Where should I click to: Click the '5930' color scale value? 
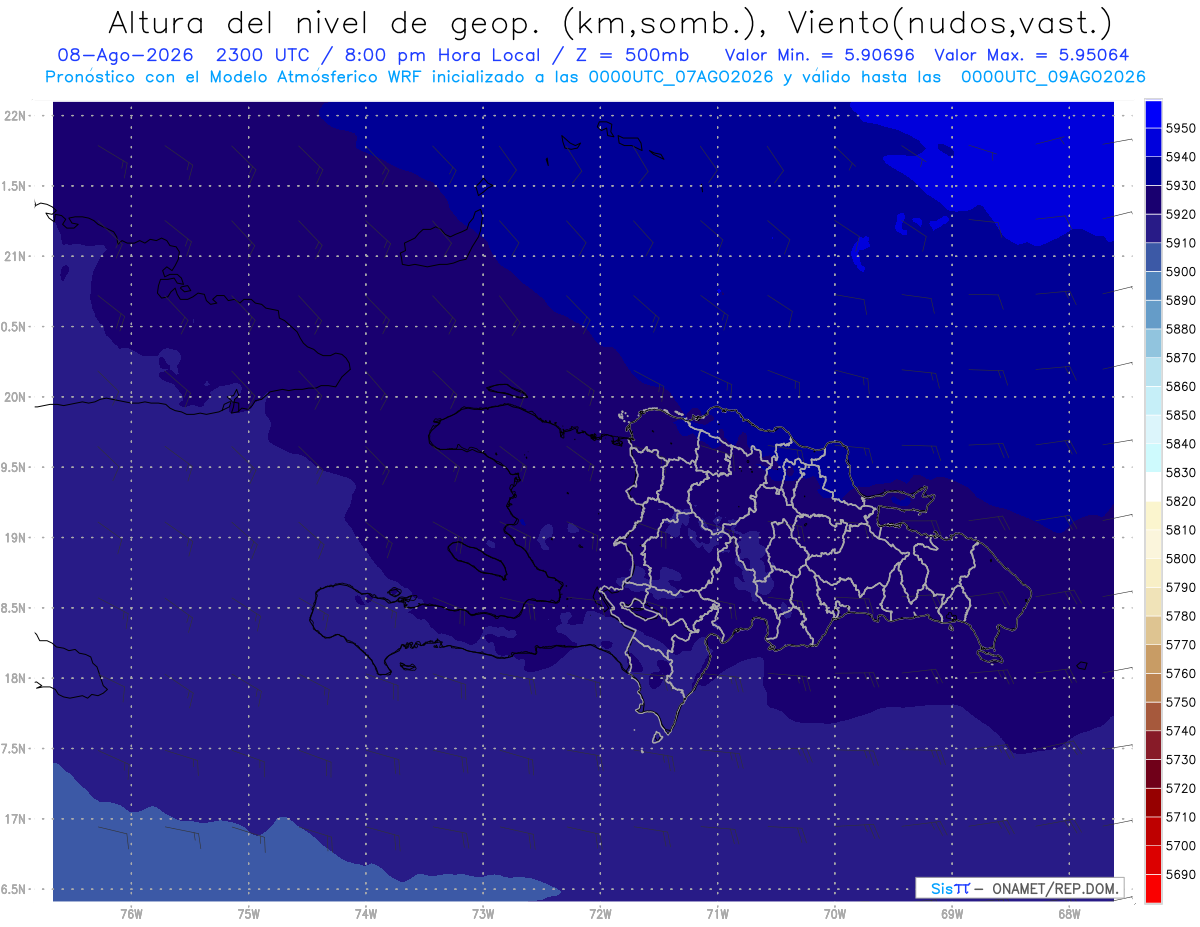tap(1181, 186)
